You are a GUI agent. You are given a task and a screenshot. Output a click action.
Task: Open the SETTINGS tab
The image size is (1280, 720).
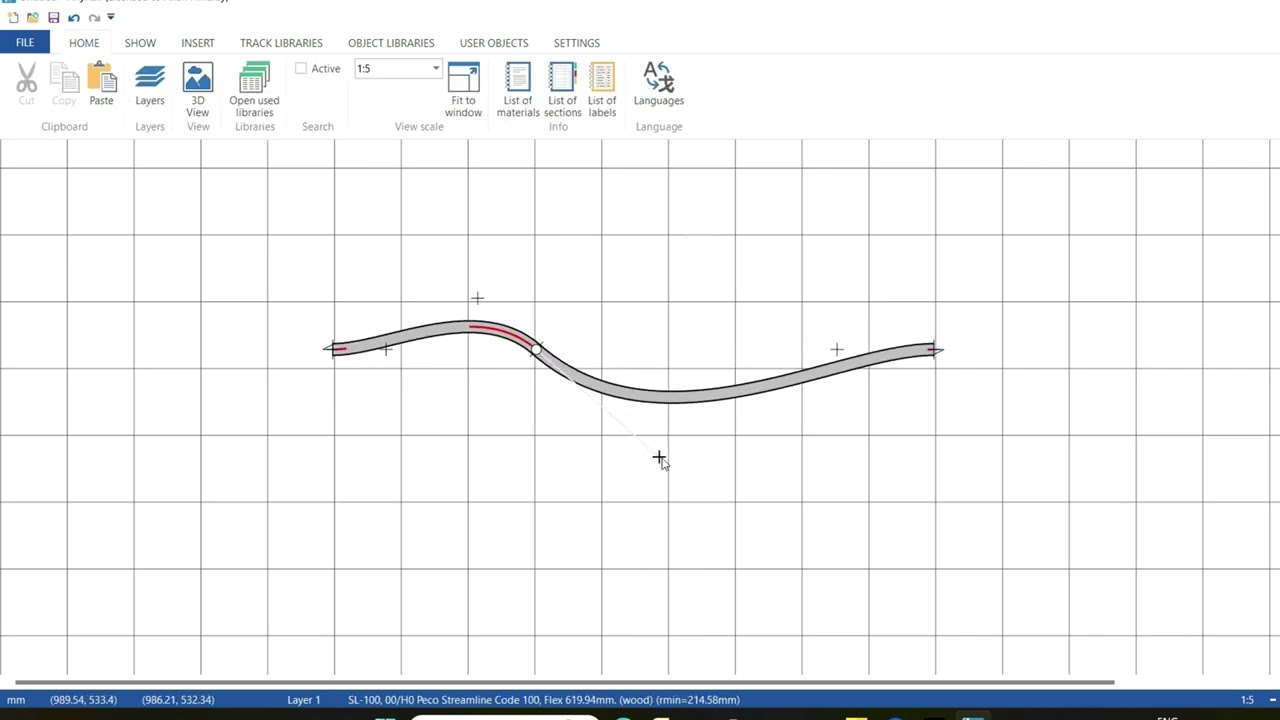coord(577,43)
